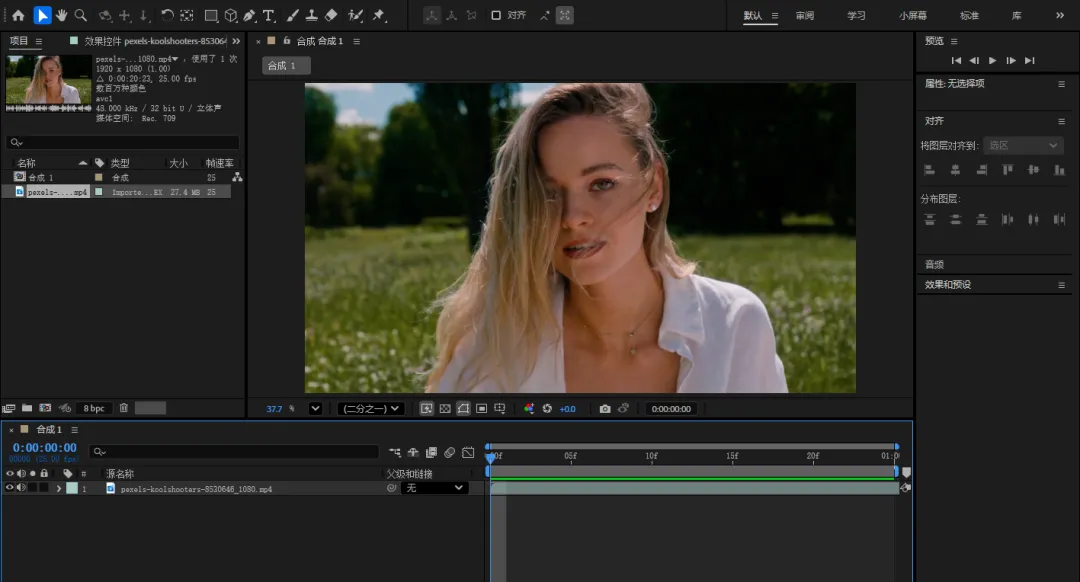The height and width of the screenshot is (582, 1080).
Task: Click the Home icon in the toolbar
Action: point(18,15)
